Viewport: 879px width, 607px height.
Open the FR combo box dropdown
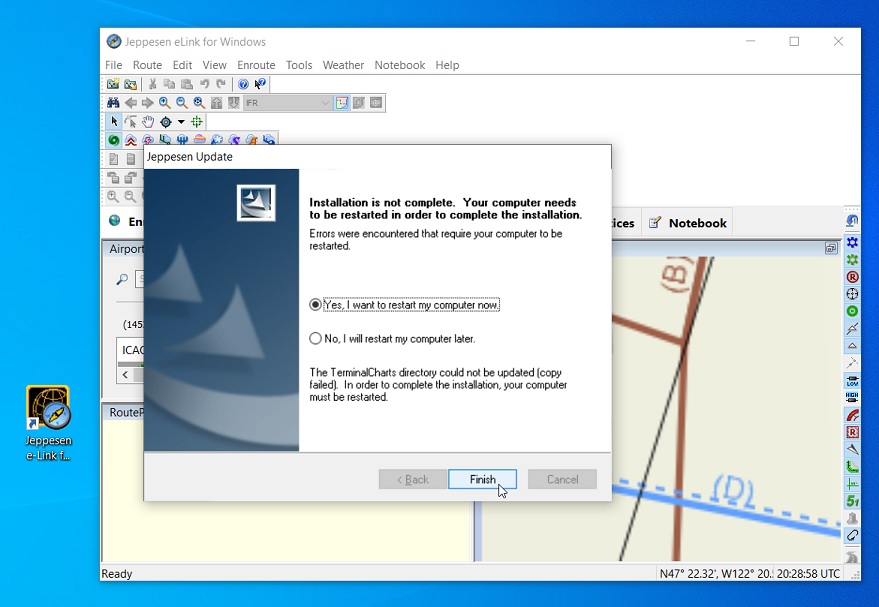(x=325, y=102)
